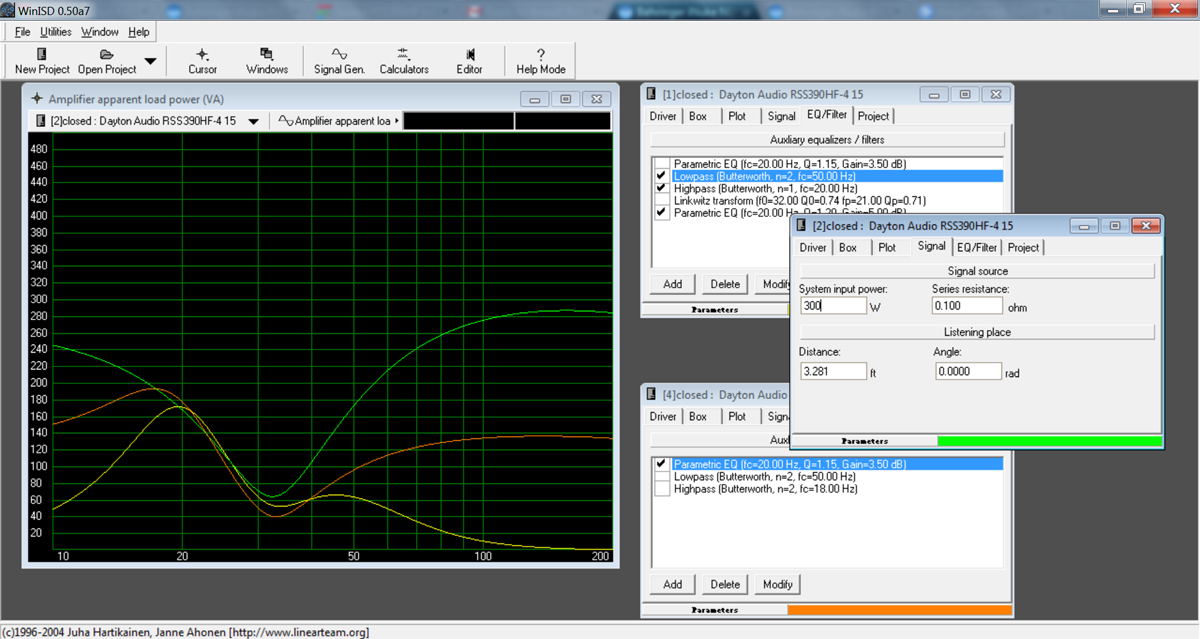The height and width of the screenshot is (639, 1200).
Task: Enable the Lowpass filter in the [4]closed window
Action: coord(661,477)
